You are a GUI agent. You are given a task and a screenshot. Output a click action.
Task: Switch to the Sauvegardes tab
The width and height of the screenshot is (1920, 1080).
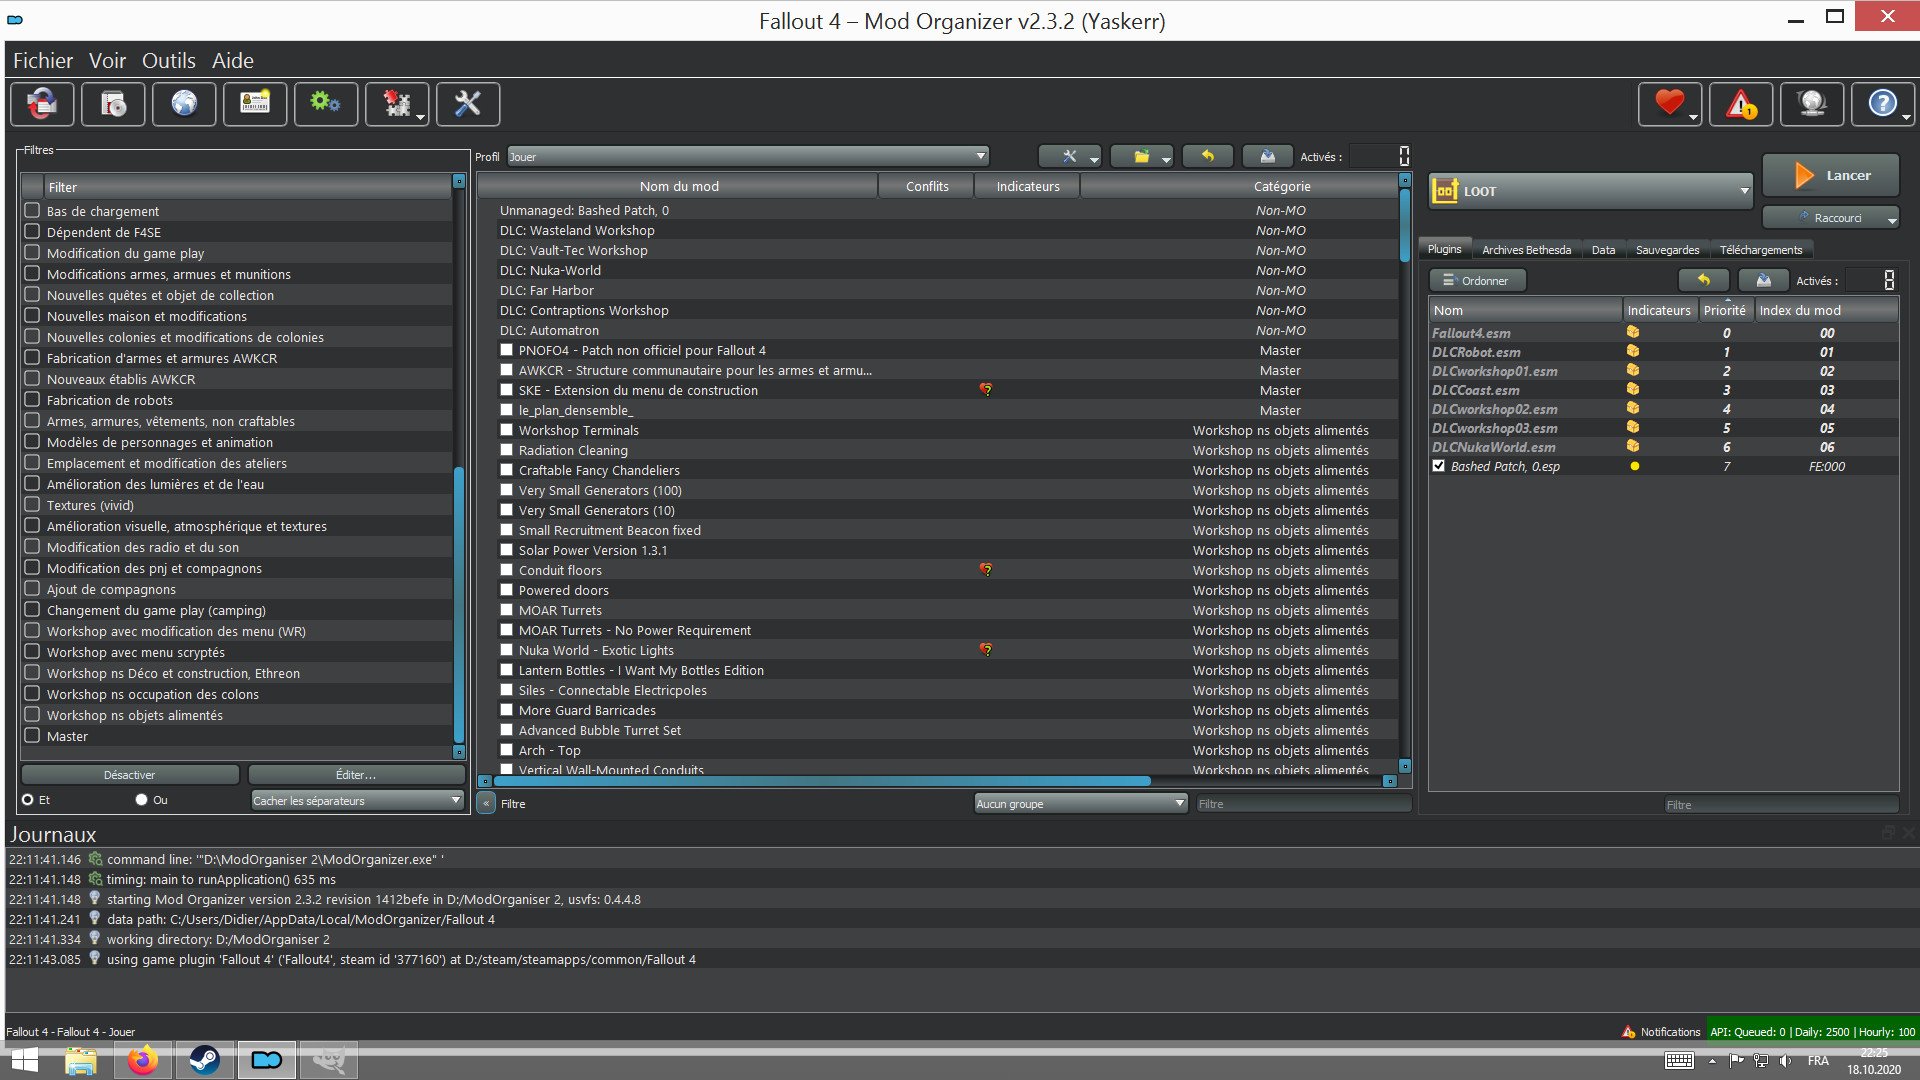coord(1667,250)
